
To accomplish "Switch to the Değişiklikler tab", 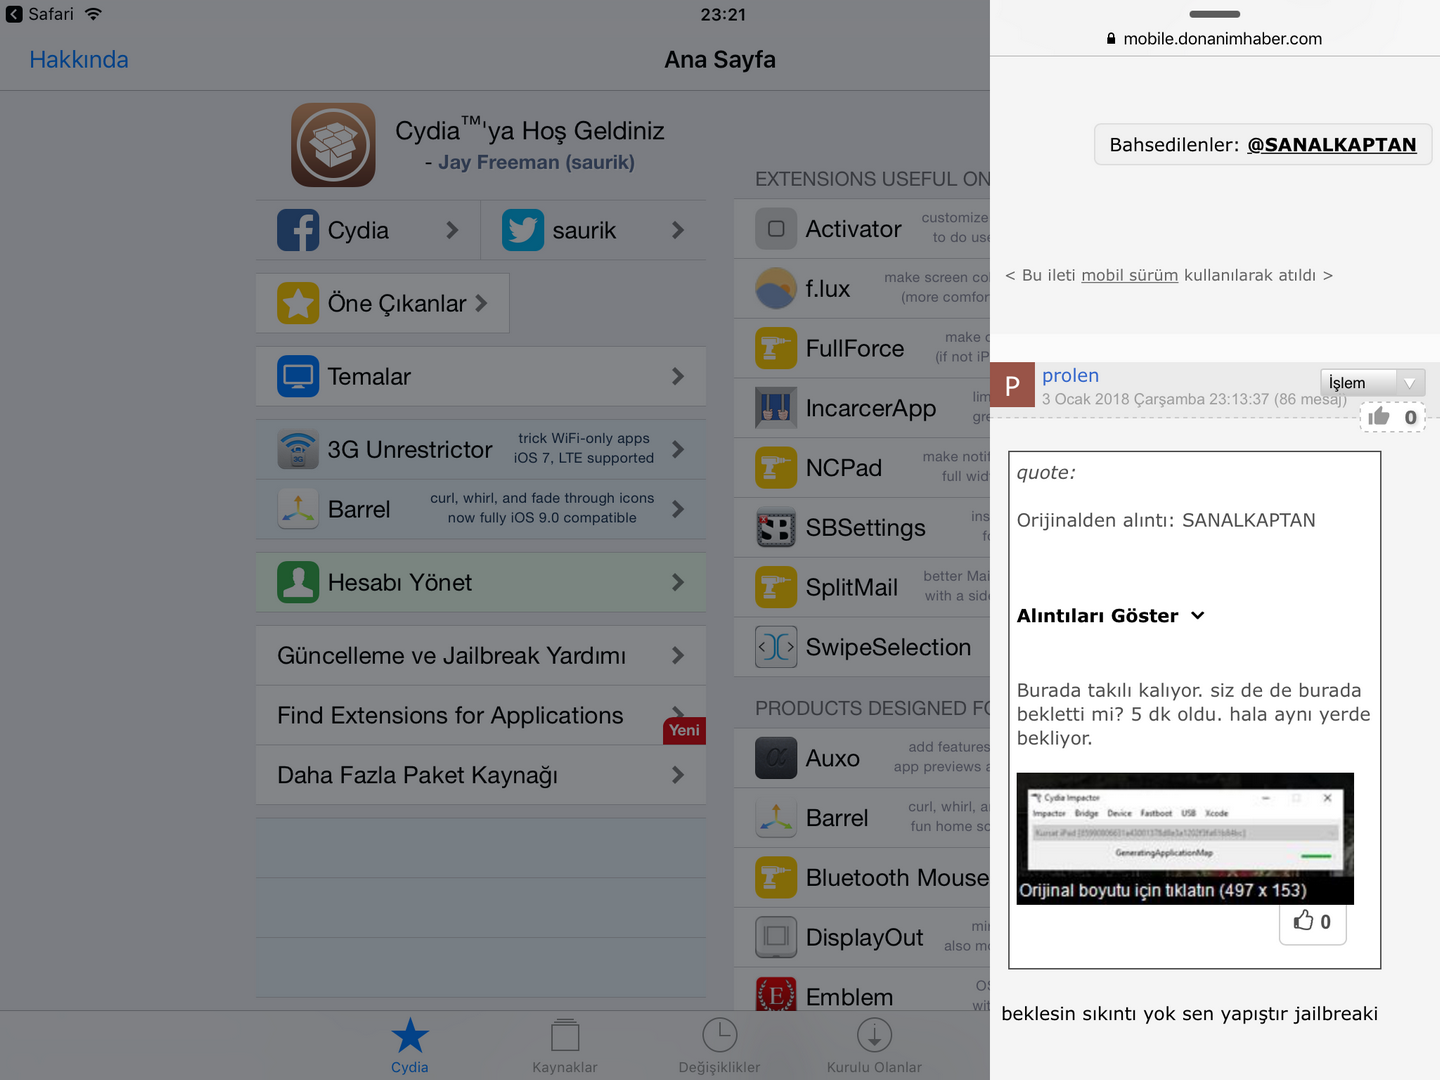I will pos(720,1045).
